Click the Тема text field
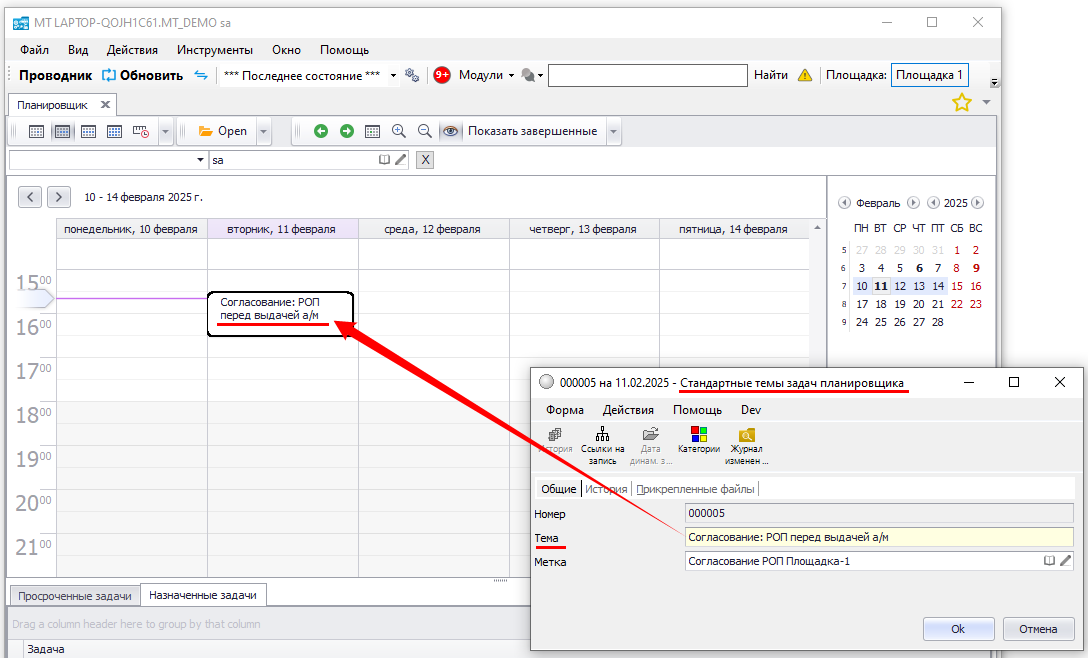 pos(878,537)
